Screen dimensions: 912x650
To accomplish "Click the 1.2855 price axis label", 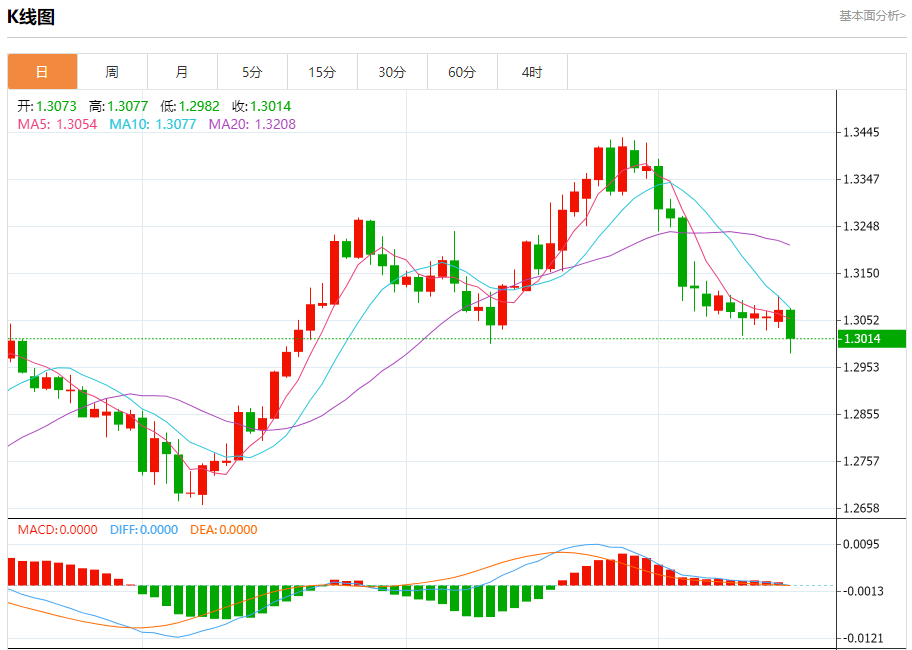I will 861,415.
